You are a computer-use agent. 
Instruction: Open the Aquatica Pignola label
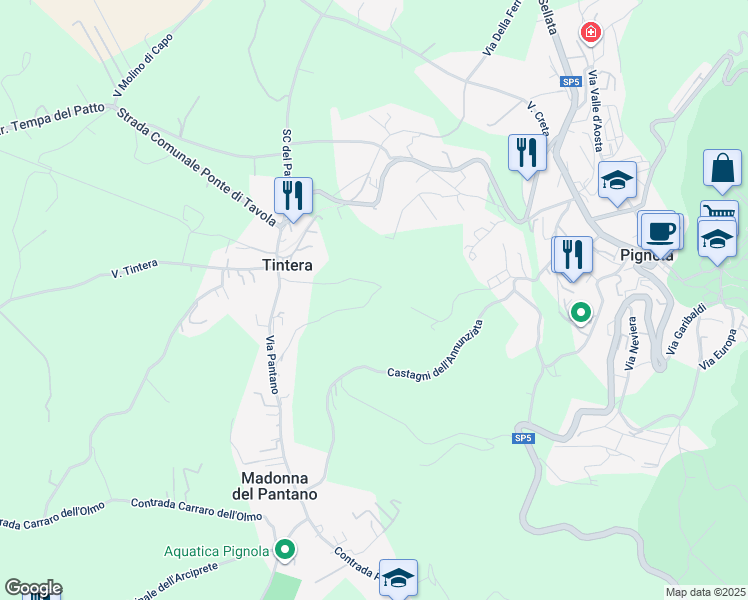pos(217,551)
